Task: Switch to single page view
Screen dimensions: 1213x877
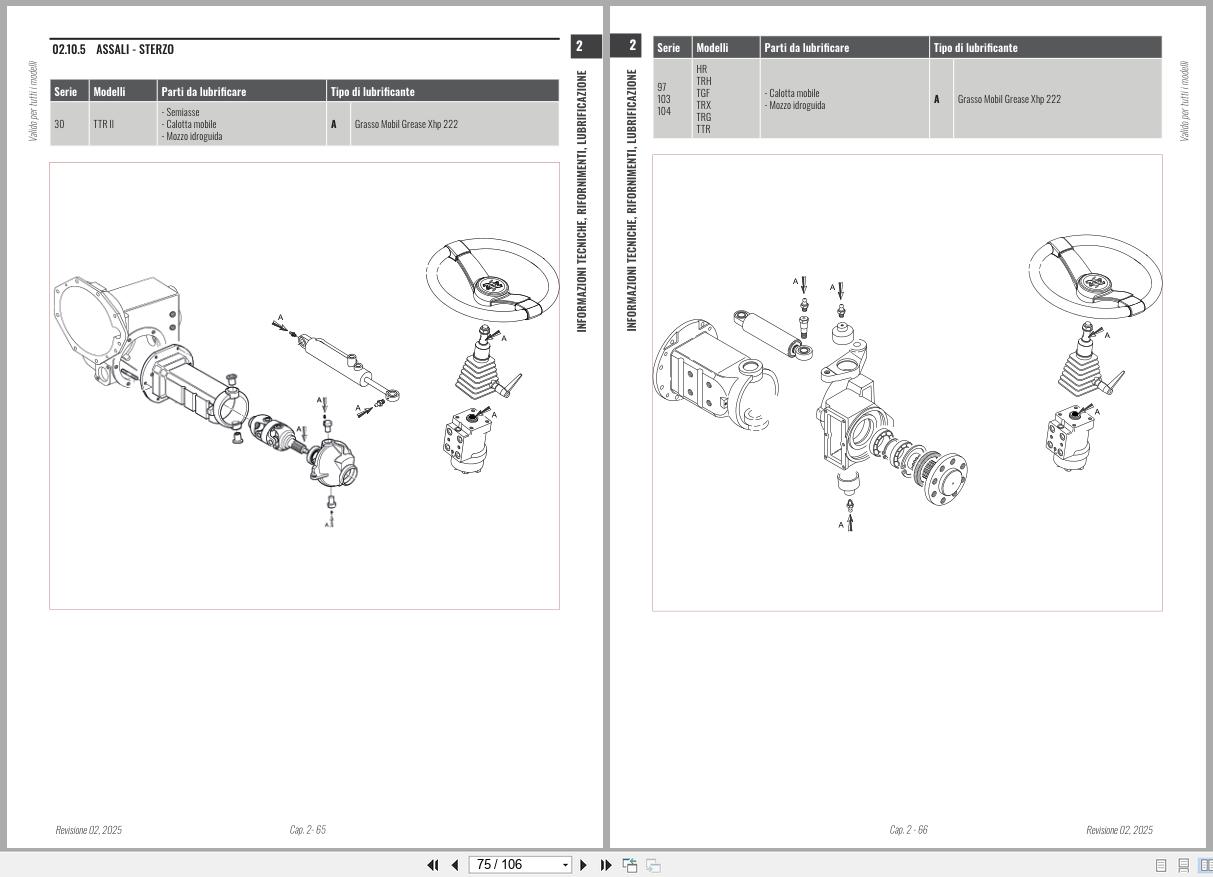Action: 1162,865
